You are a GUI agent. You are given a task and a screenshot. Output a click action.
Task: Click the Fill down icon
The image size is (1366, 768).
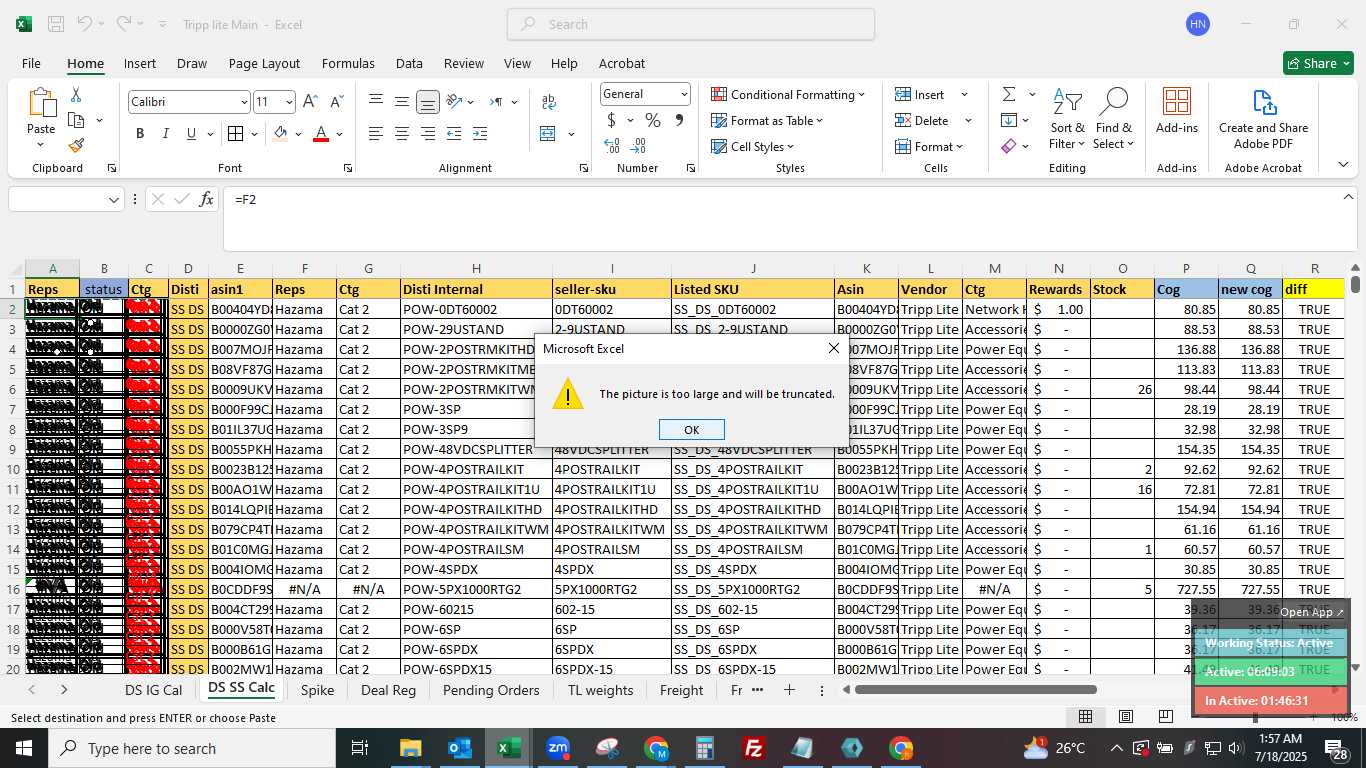click(1008, 120)
